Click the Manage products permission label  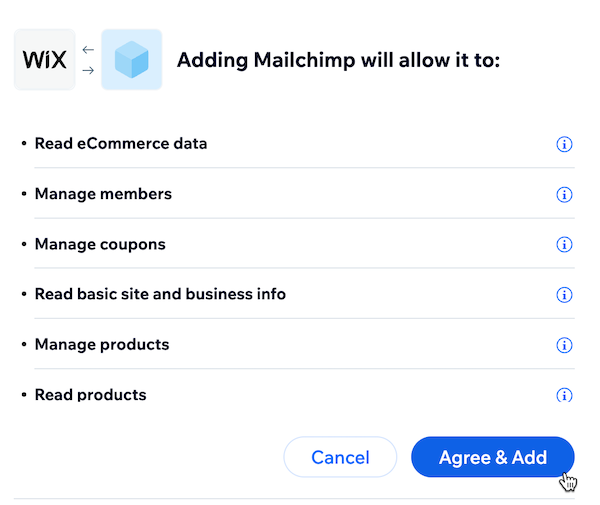(102, 344)
